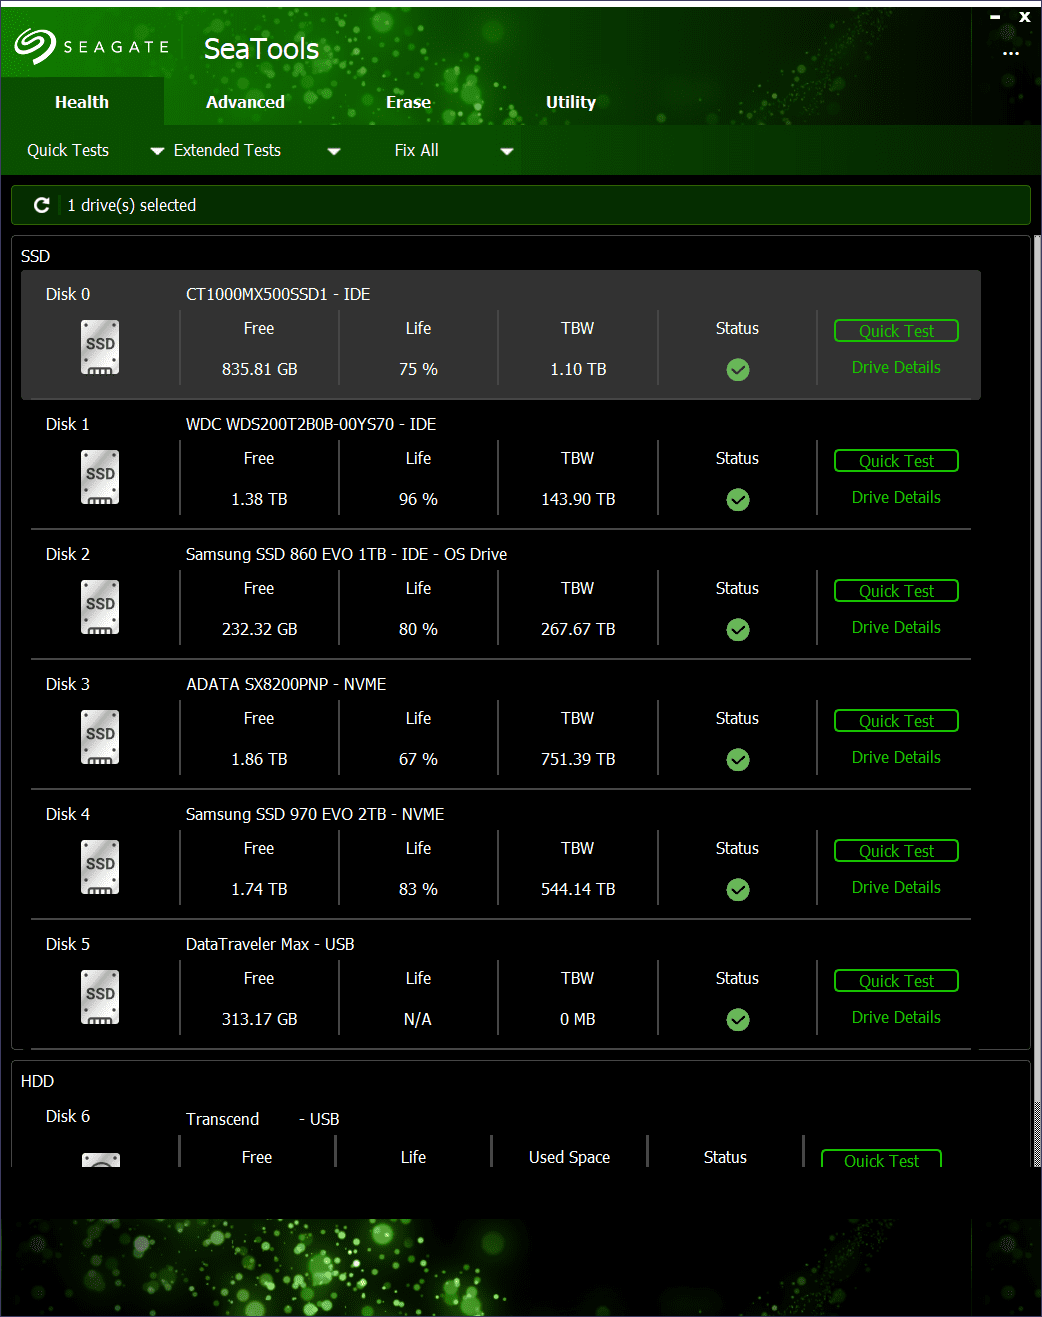Click the SeaTools title text

pyautogui.click(x=261, y=48)
